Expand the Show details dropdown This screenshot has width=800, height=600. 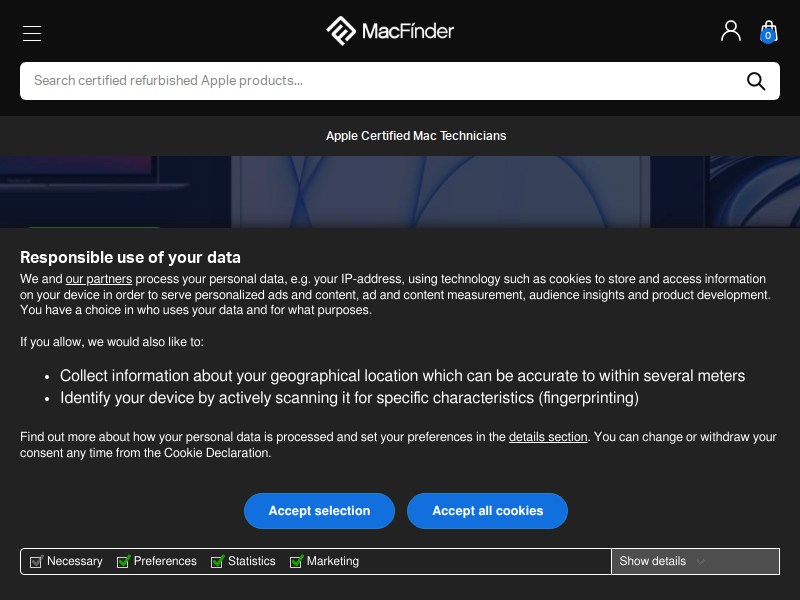(695, 561)
